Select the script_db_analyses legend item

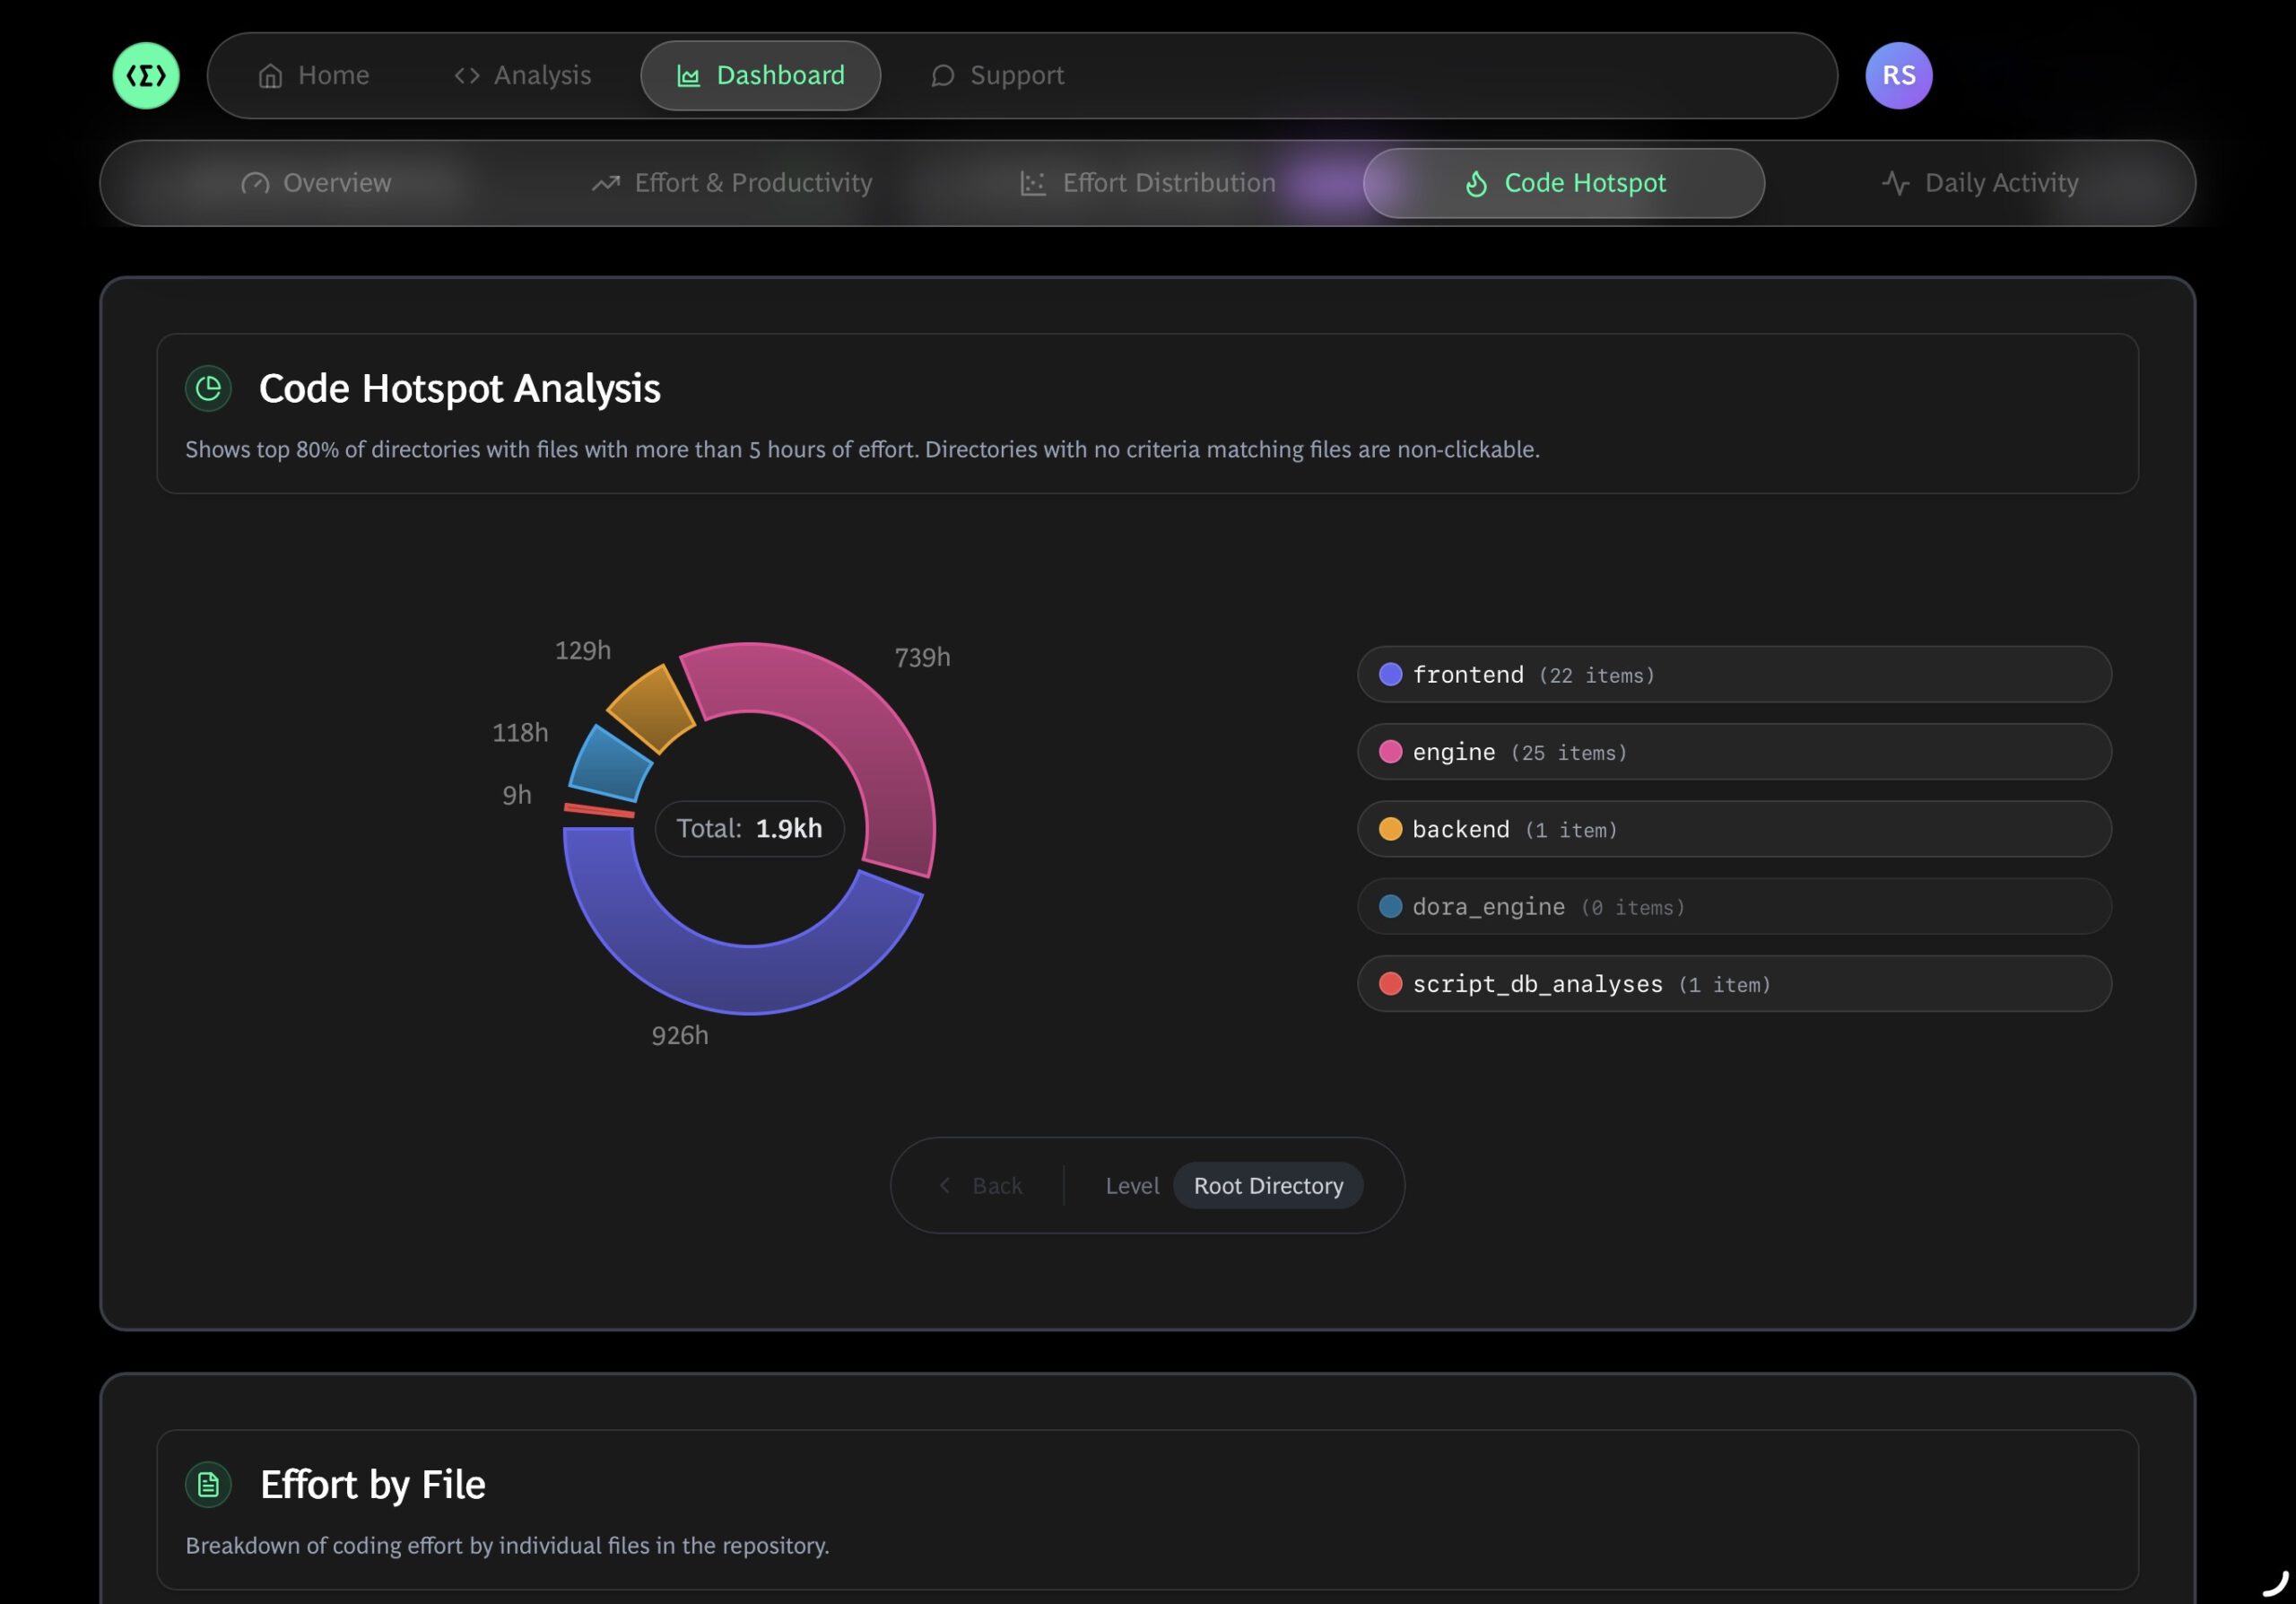[1734, 983]
